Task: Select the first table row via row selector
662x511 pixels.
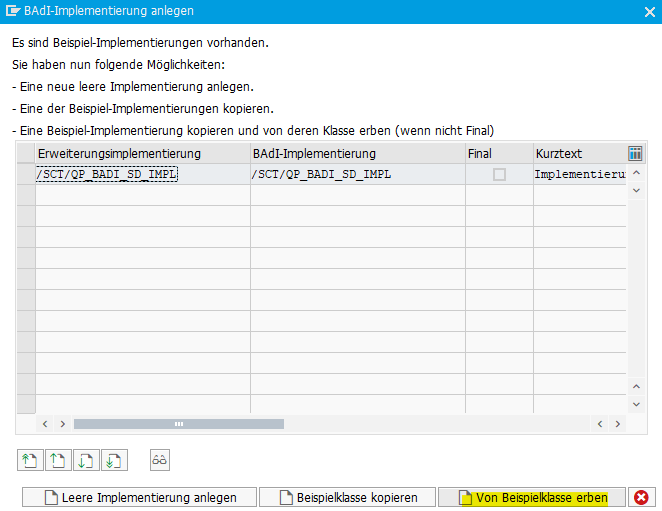Action: (26, 174)
